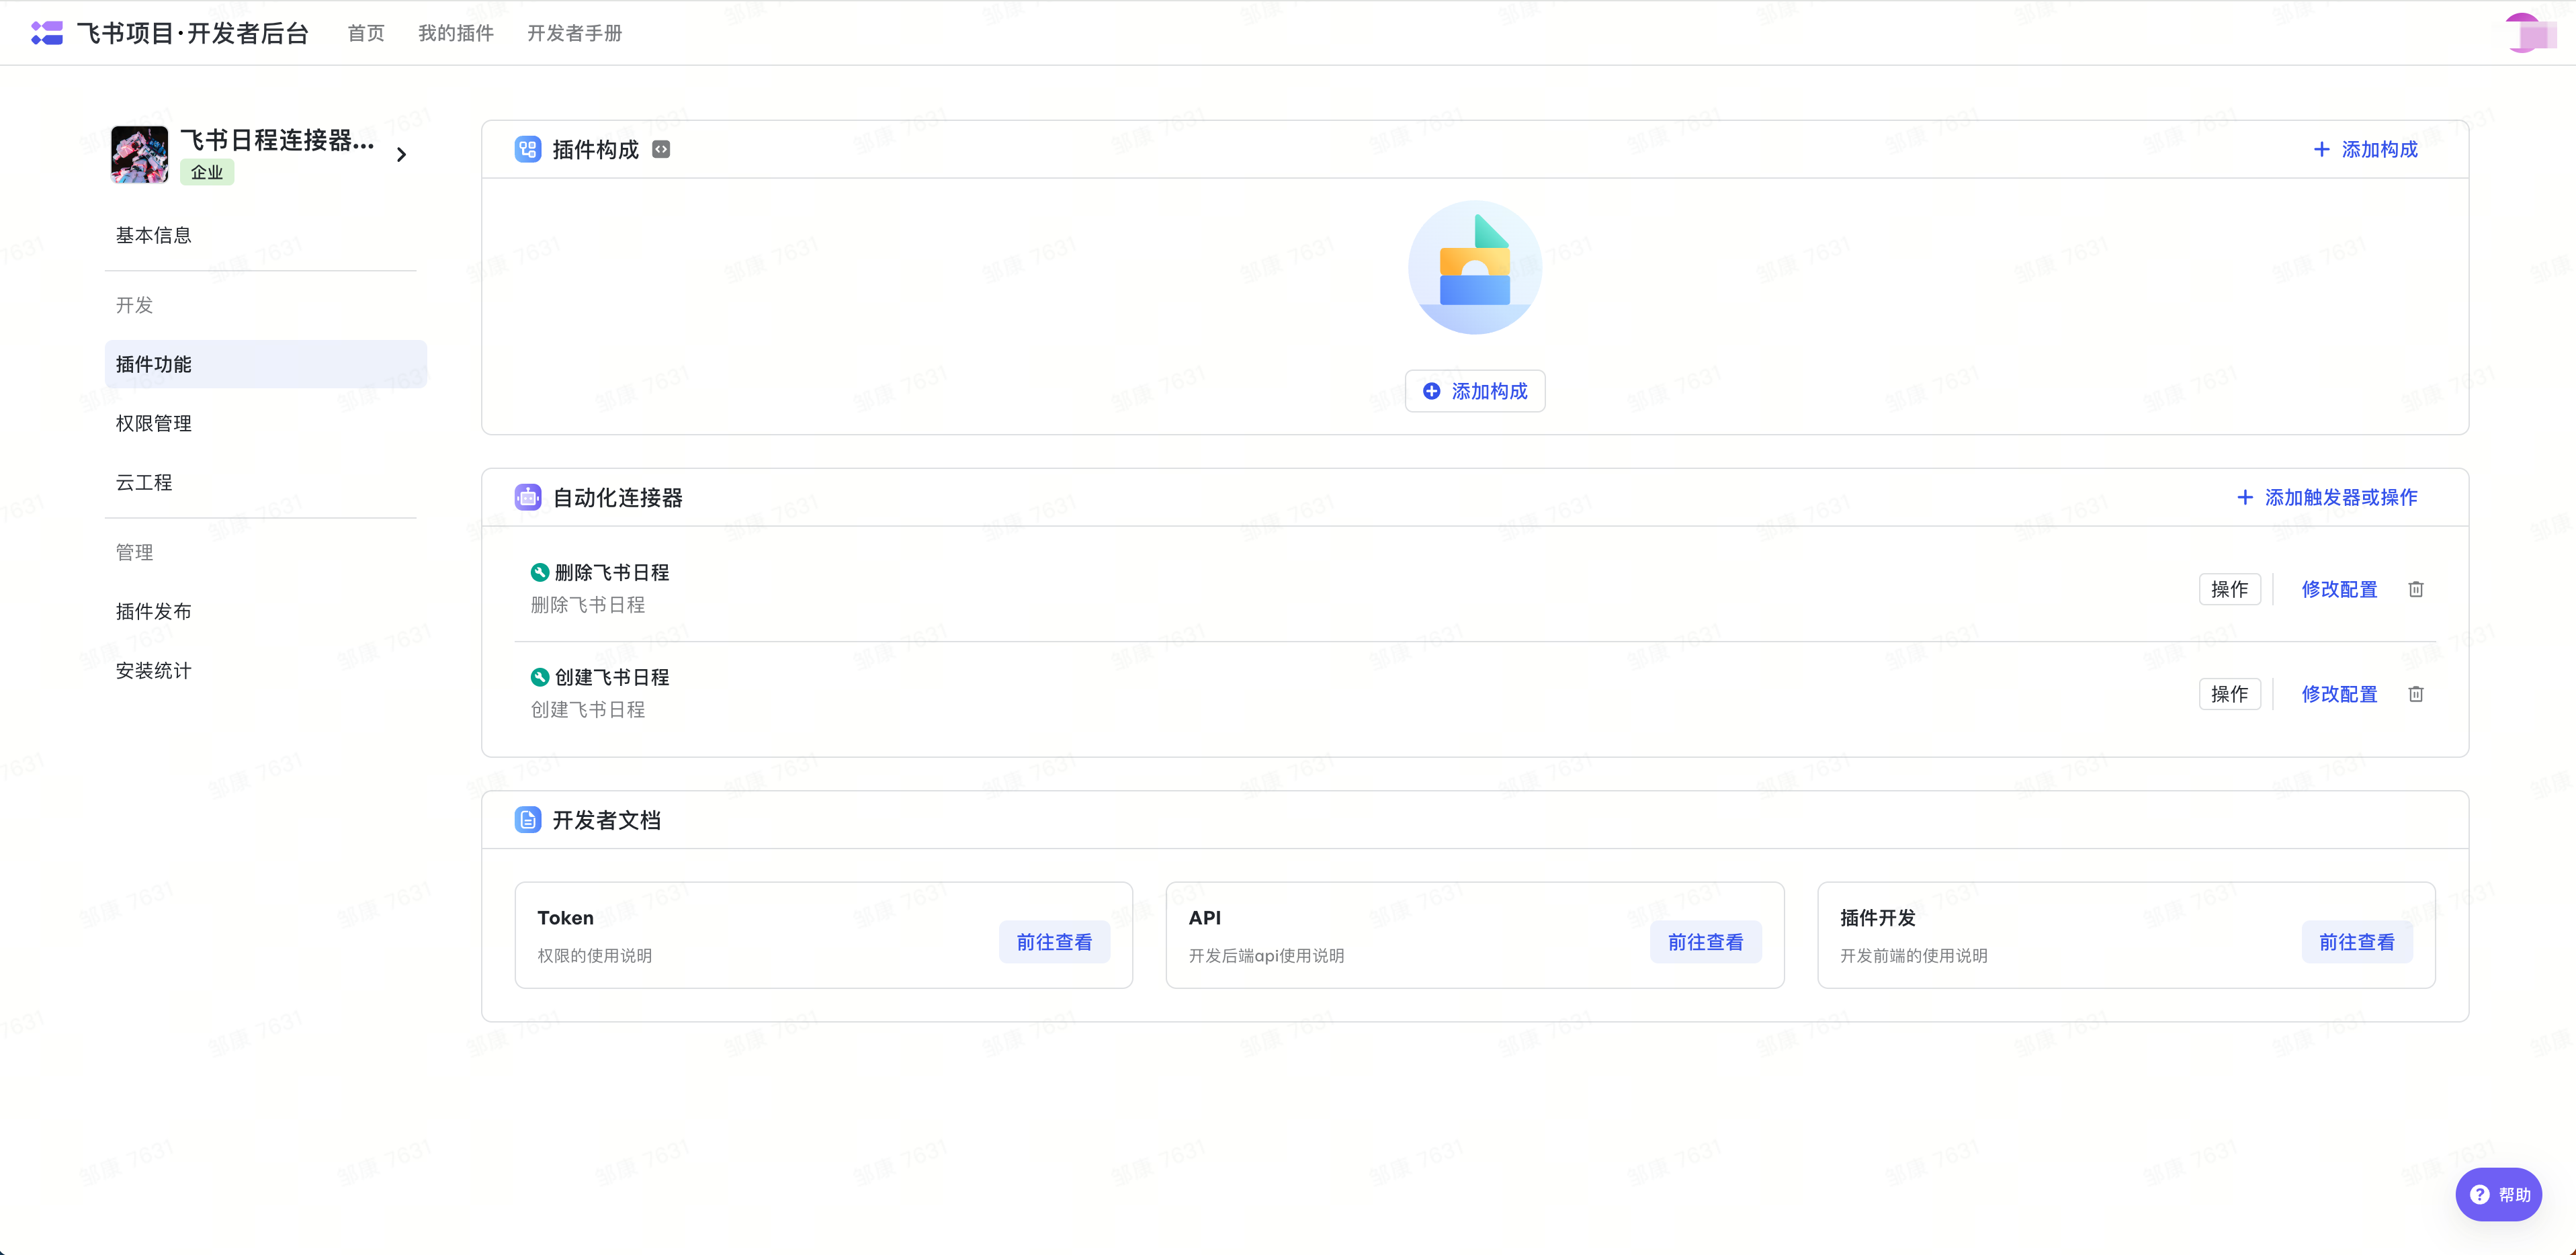The width and height of the screenshot is (2576, 1255).
Task: Click the 开发者文档 document icon
Action: point(528,820)
